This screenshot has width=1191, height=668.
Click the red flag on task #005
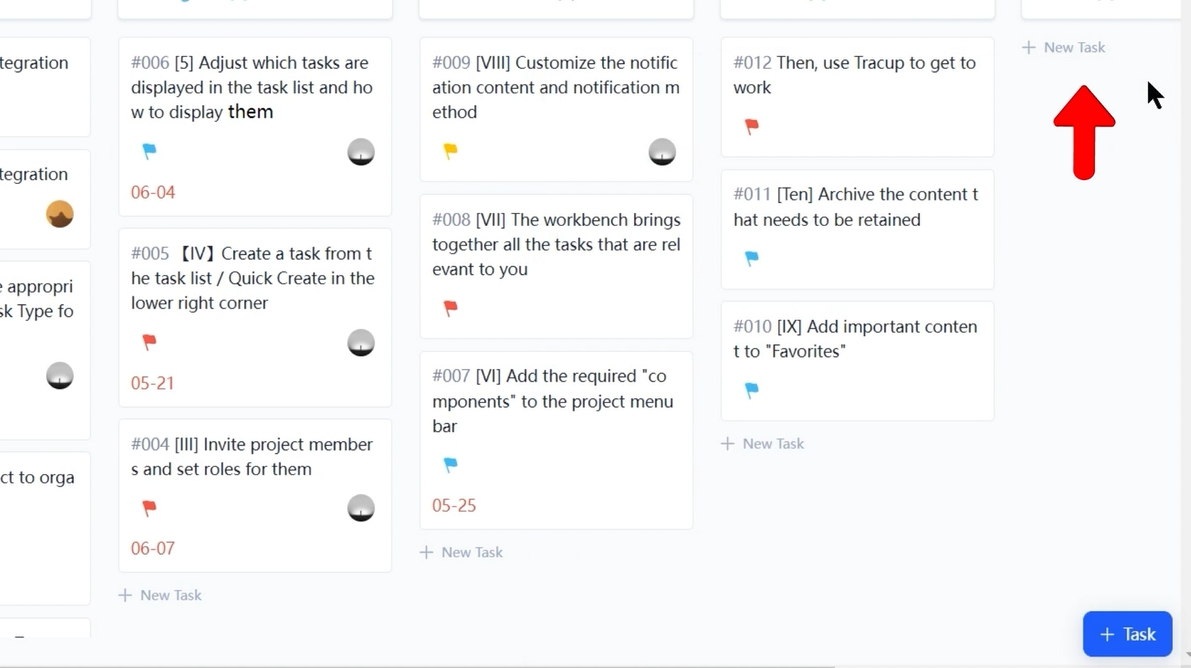coord(148,341)
